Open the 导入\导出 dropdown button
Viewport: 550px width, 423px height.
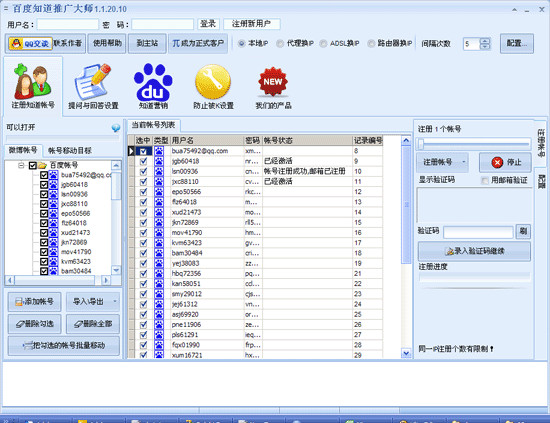click(93, 302)
